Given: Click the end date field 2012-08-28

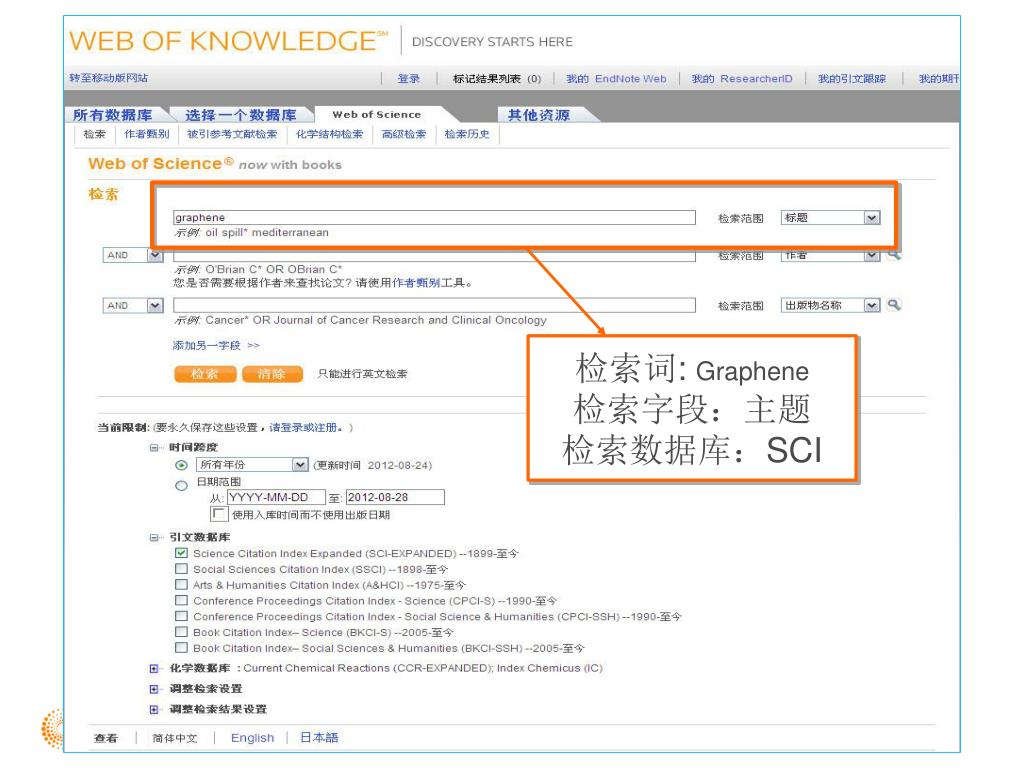Looking at the screenshot, I should (395, 497).
